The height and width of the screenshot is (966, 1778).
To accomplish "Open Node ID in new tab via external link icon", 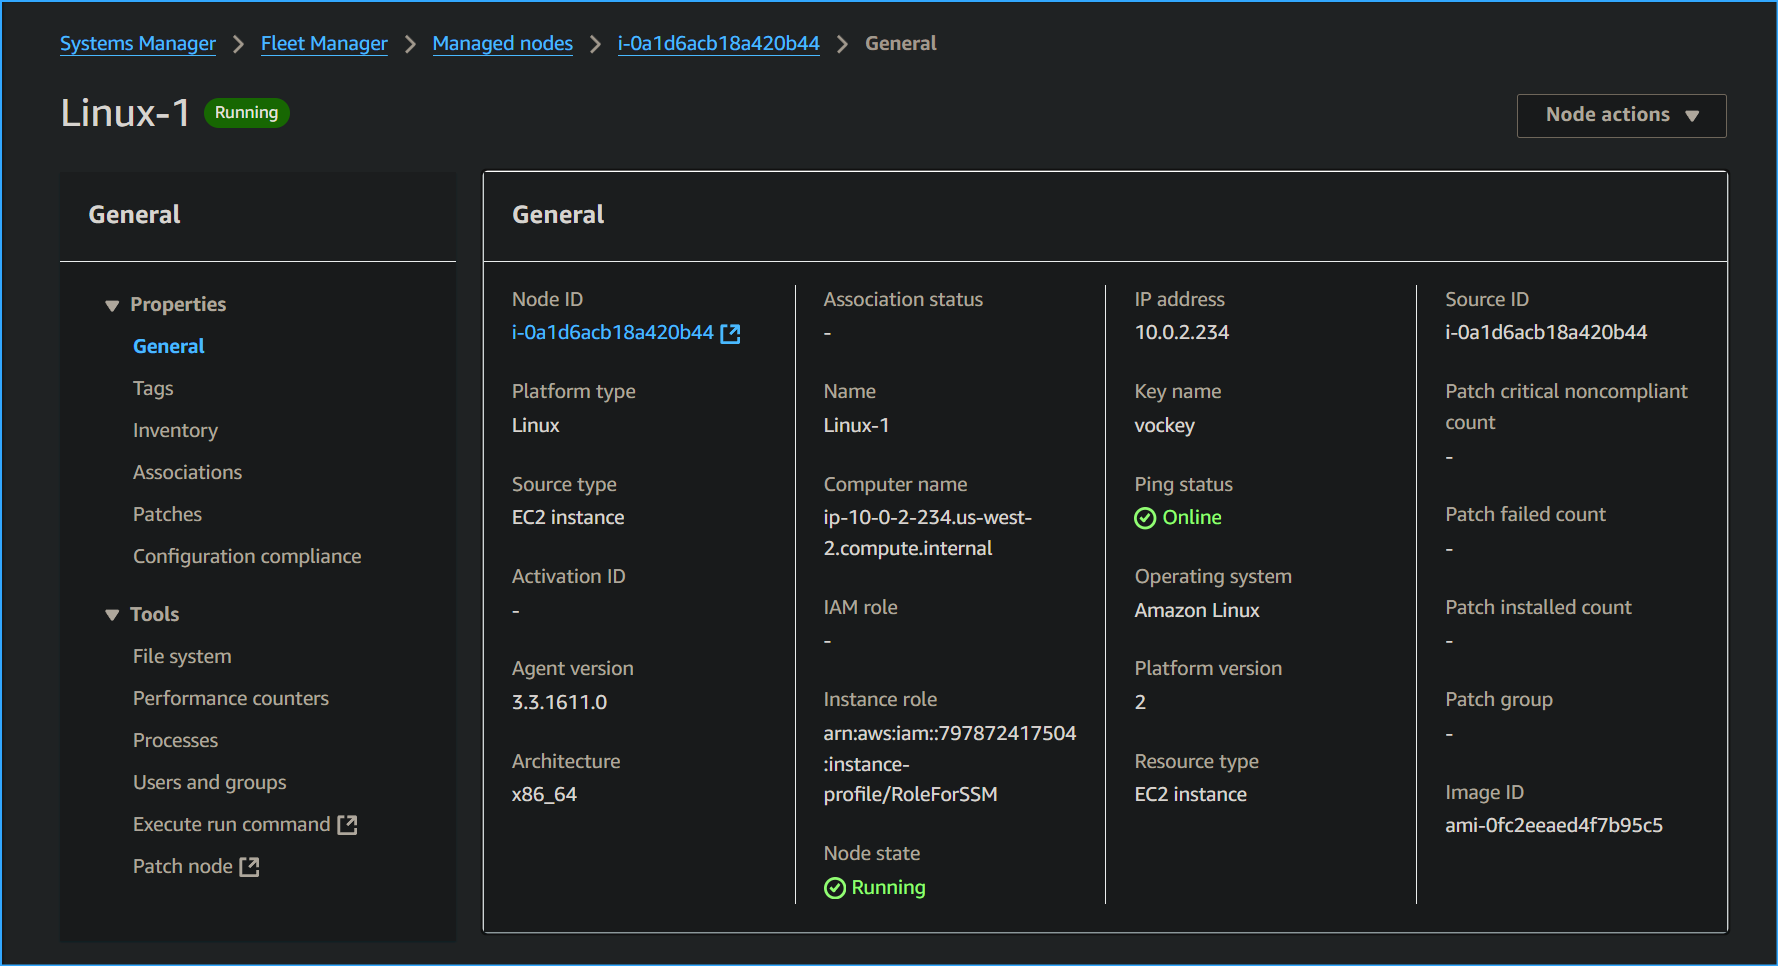I will 730,333.
